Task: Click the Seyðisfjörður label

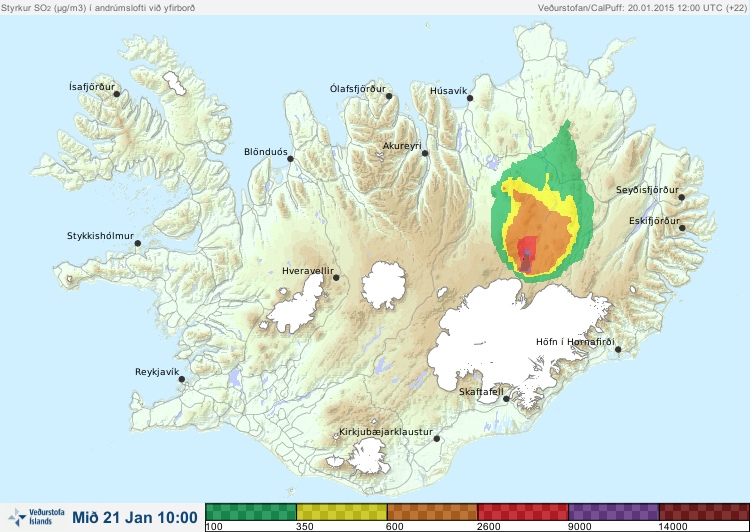Action: tap(647, 190)
